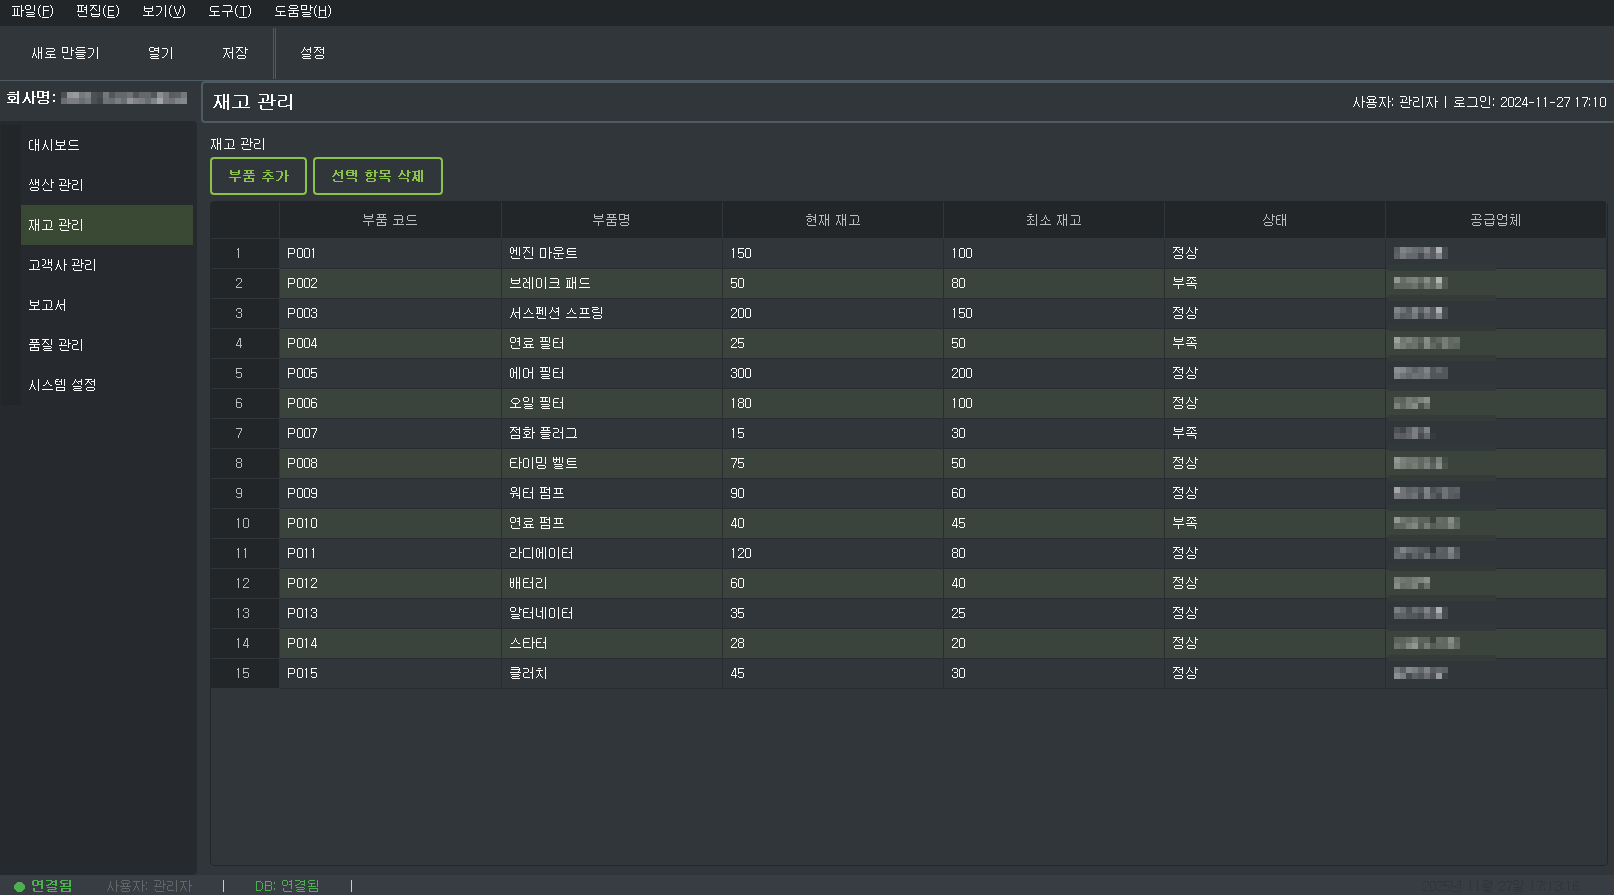Open the 도구 menu
This screenshot has height=895, width=1614.
click(x=229, y=11)
